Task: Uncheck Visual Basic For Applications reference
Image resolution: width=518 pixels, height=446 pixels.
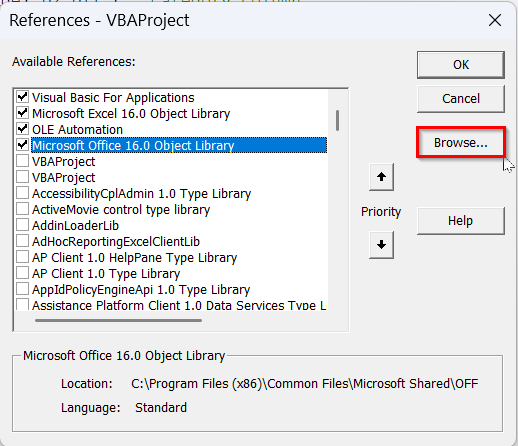Action: (x=22, y=97)
